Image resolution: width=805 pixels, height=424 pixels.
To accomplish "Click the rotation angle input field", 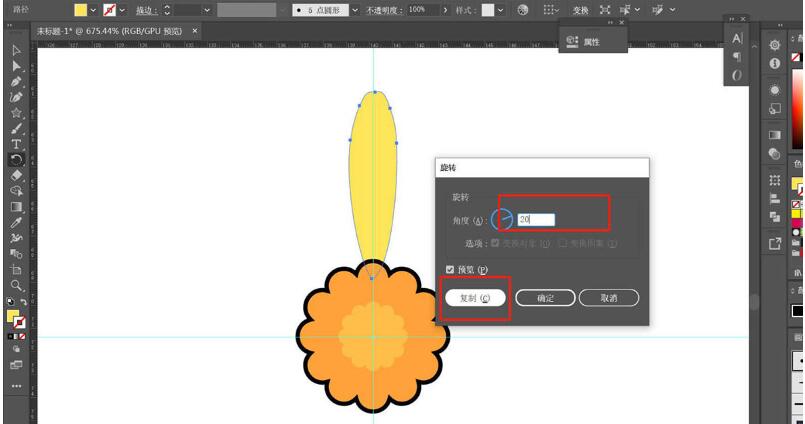I will [535, 219].
